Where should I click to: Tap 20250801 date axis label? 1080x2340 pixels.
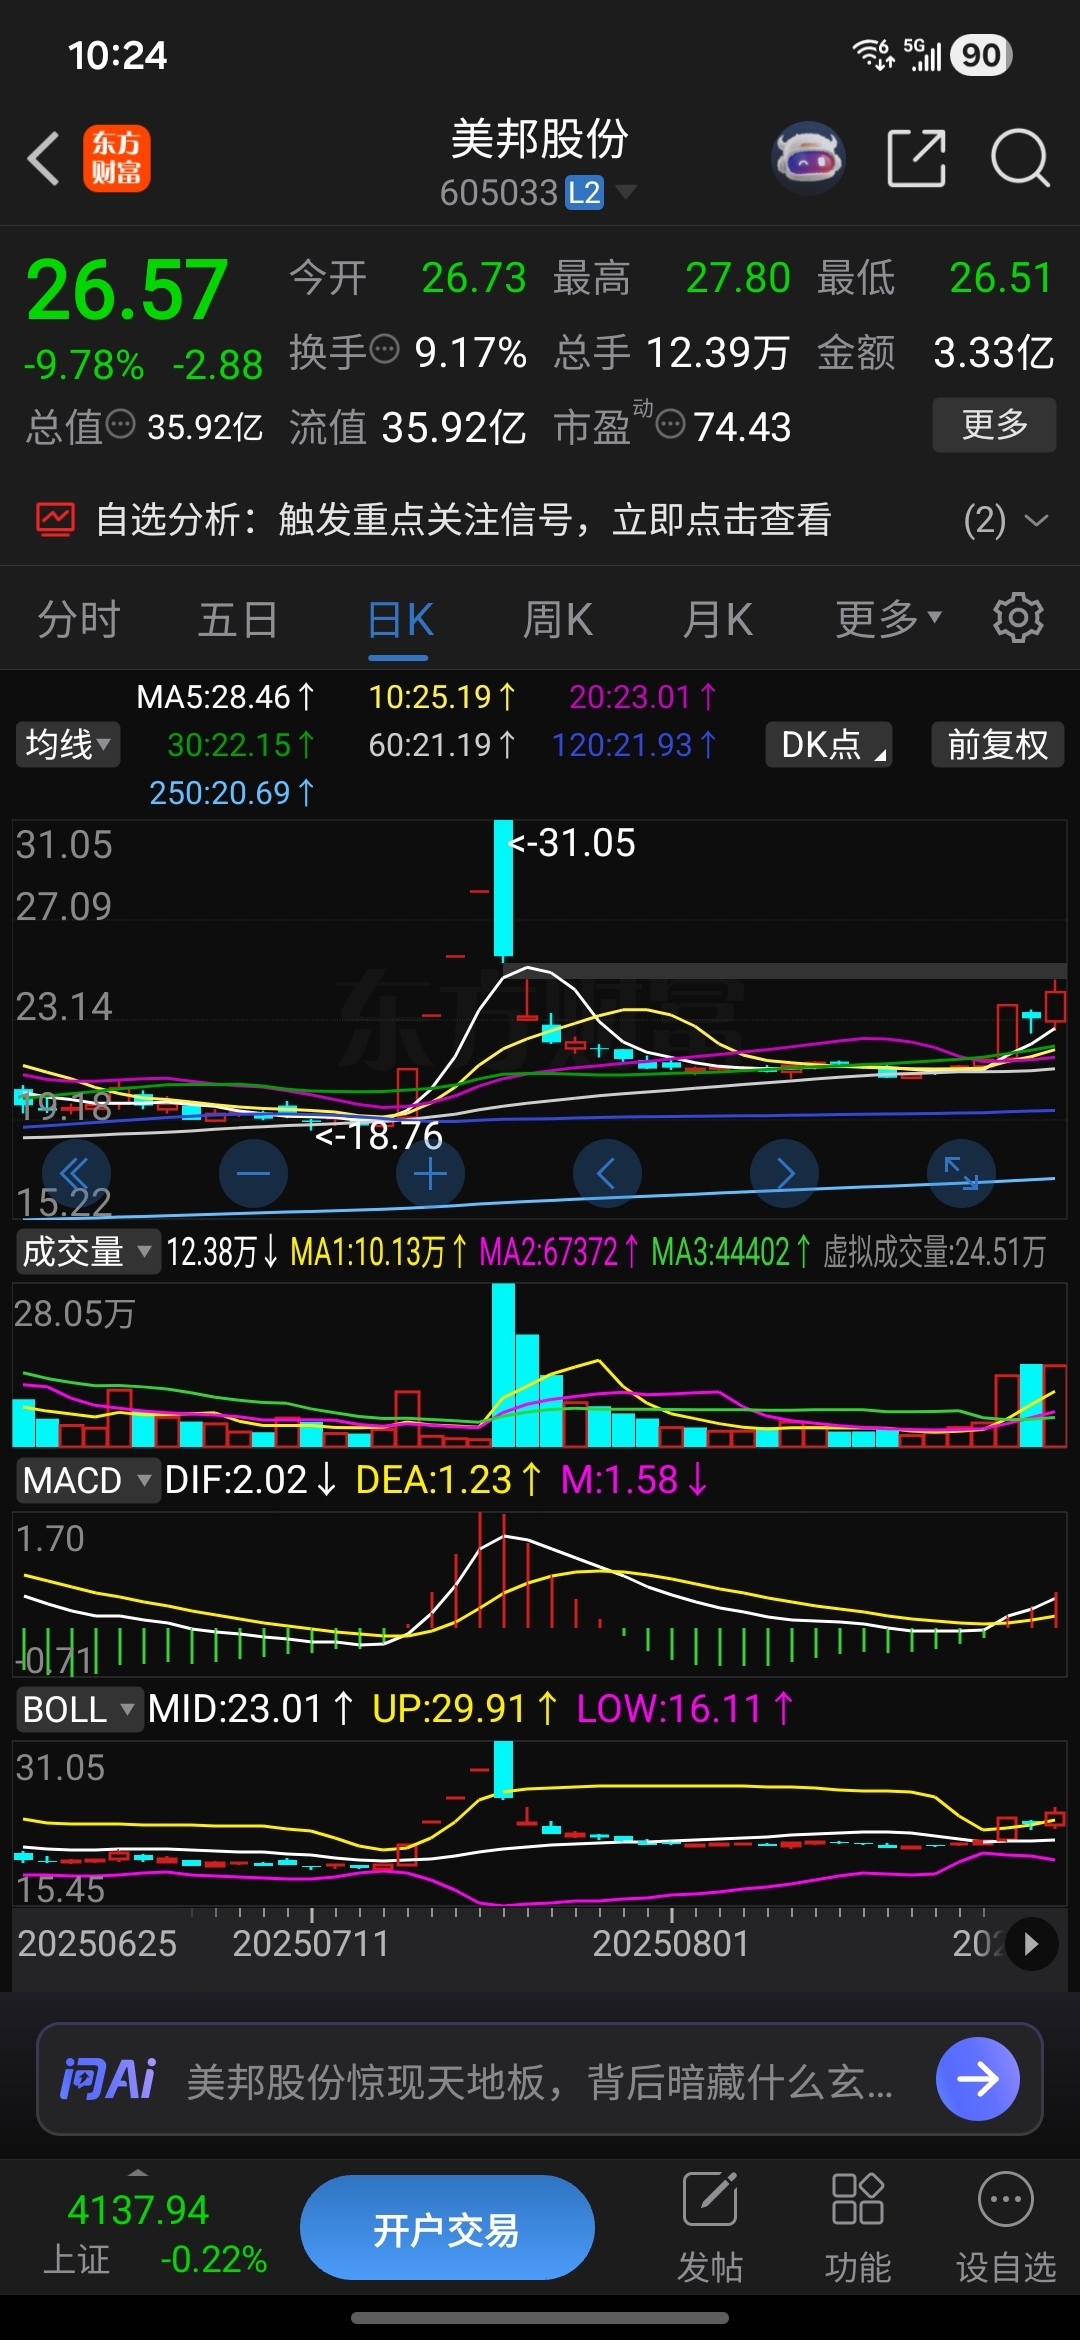[671, 1943]
